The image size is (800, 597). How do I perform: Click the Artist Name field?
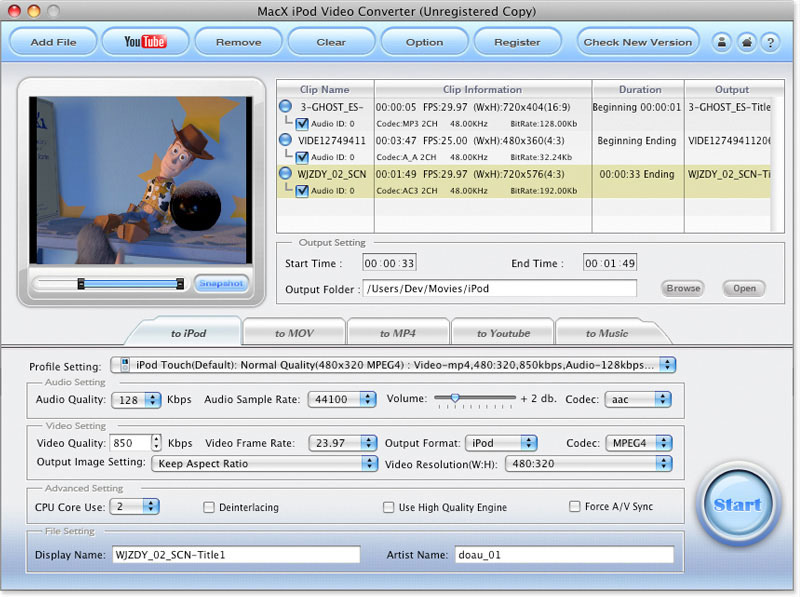[564, 555]
